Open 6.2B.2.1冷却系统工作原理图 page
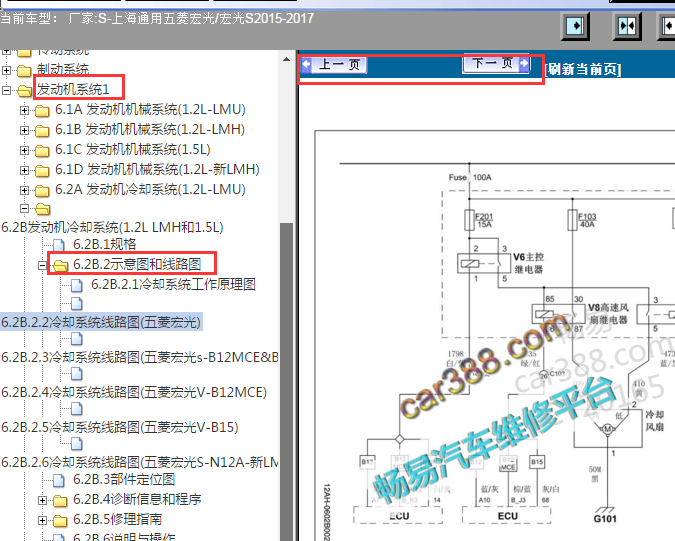Viewport: 675px width, 541px height. [x=173, y=284]
